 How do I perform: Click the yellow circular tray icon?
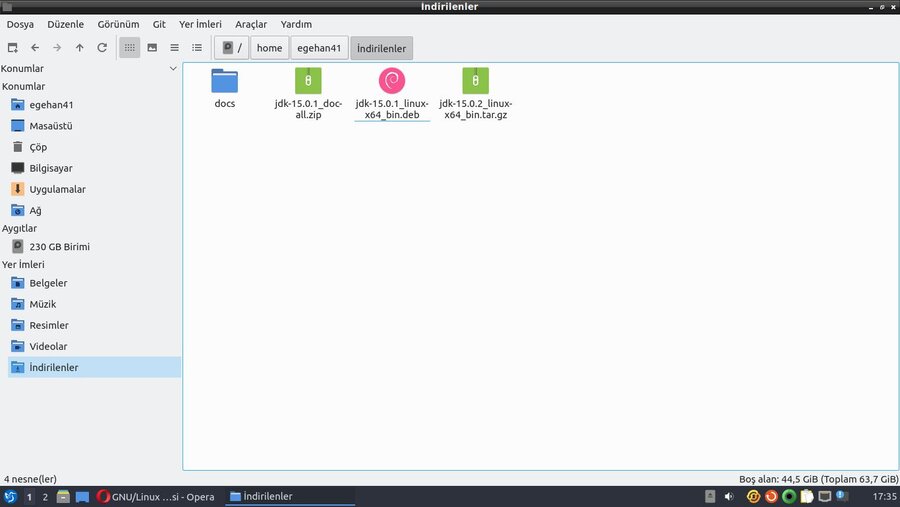tap(753, 497)
